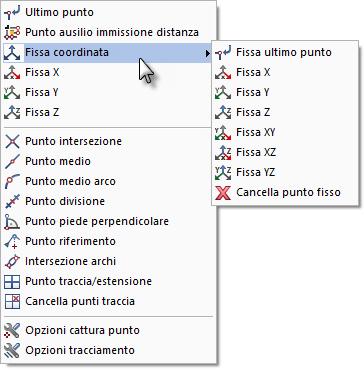The height and width of the screenshot is (369, 364).
Task: Select Fissa ultimo punto in submenu
Action: click(285, 53)
